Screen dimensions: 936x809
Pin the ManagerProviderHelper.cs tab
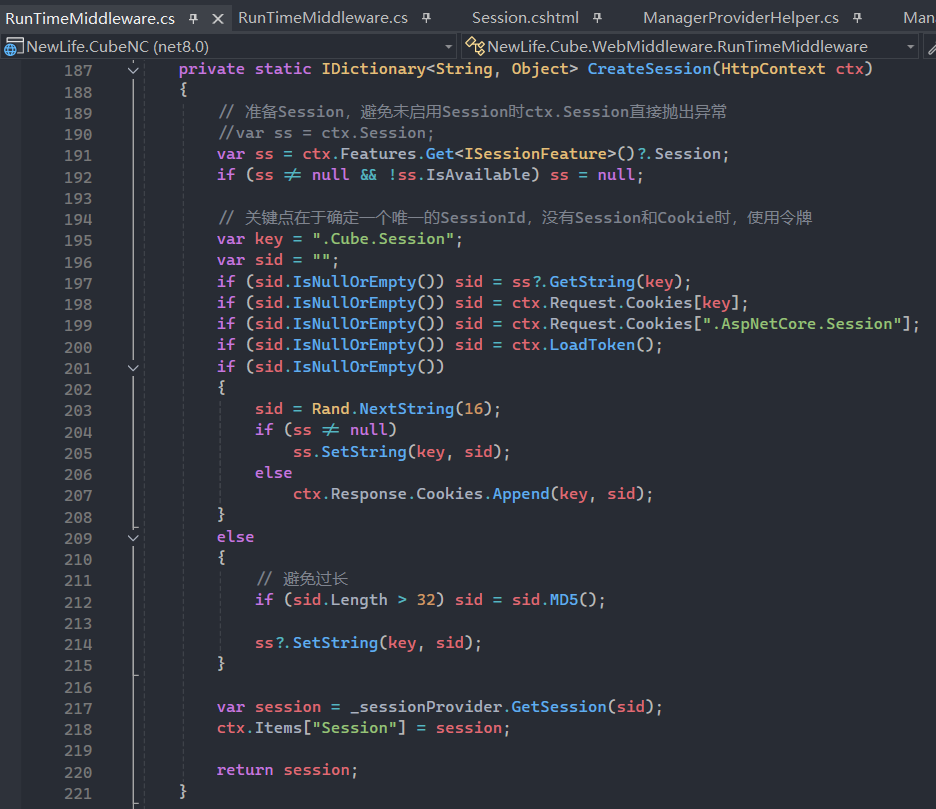click(858, 18)
